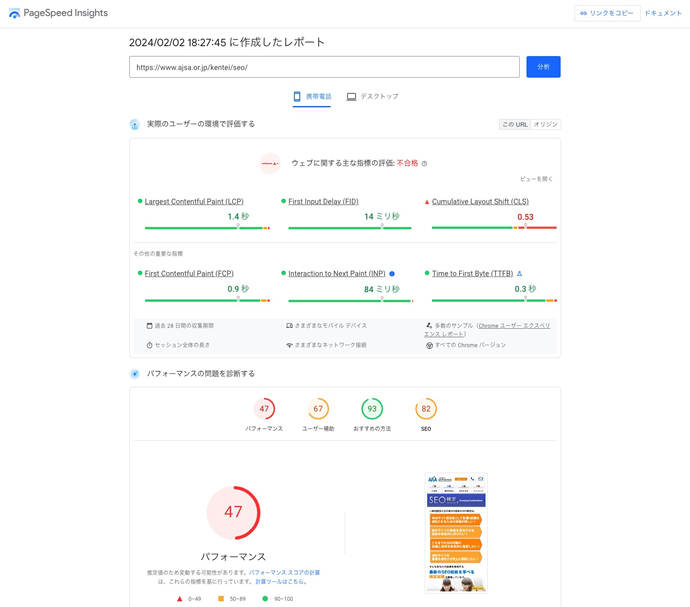Expand Largest Contentful Paint (LCP) details
The height and width of the screenshot is (607, 690).
194,202
